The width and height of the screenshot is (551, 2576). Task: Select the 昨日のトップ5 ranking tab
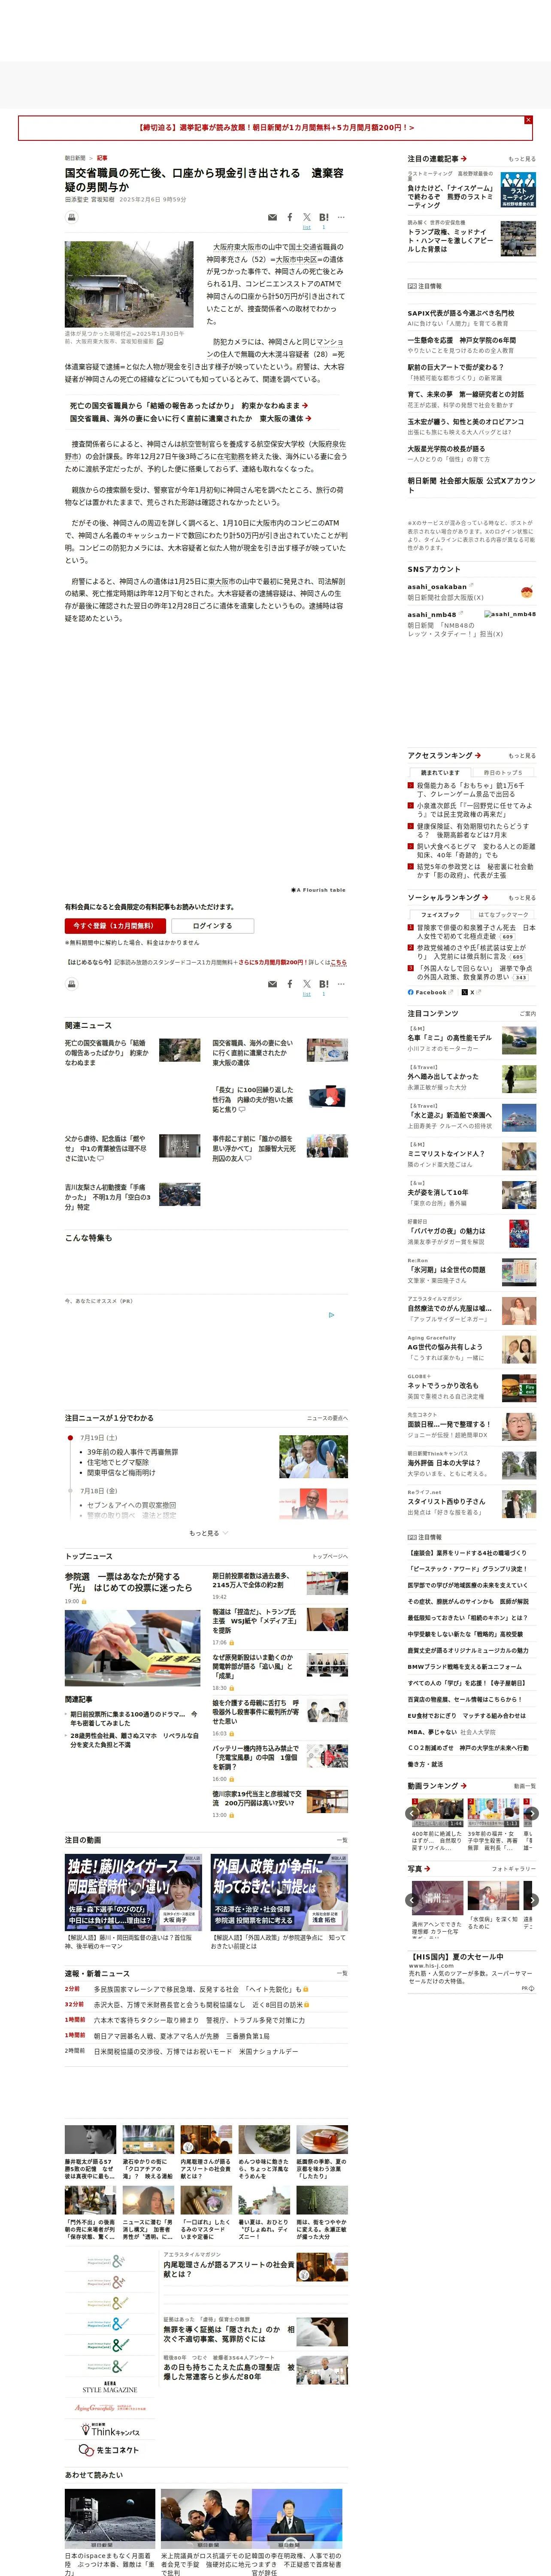tap(502, 772)
